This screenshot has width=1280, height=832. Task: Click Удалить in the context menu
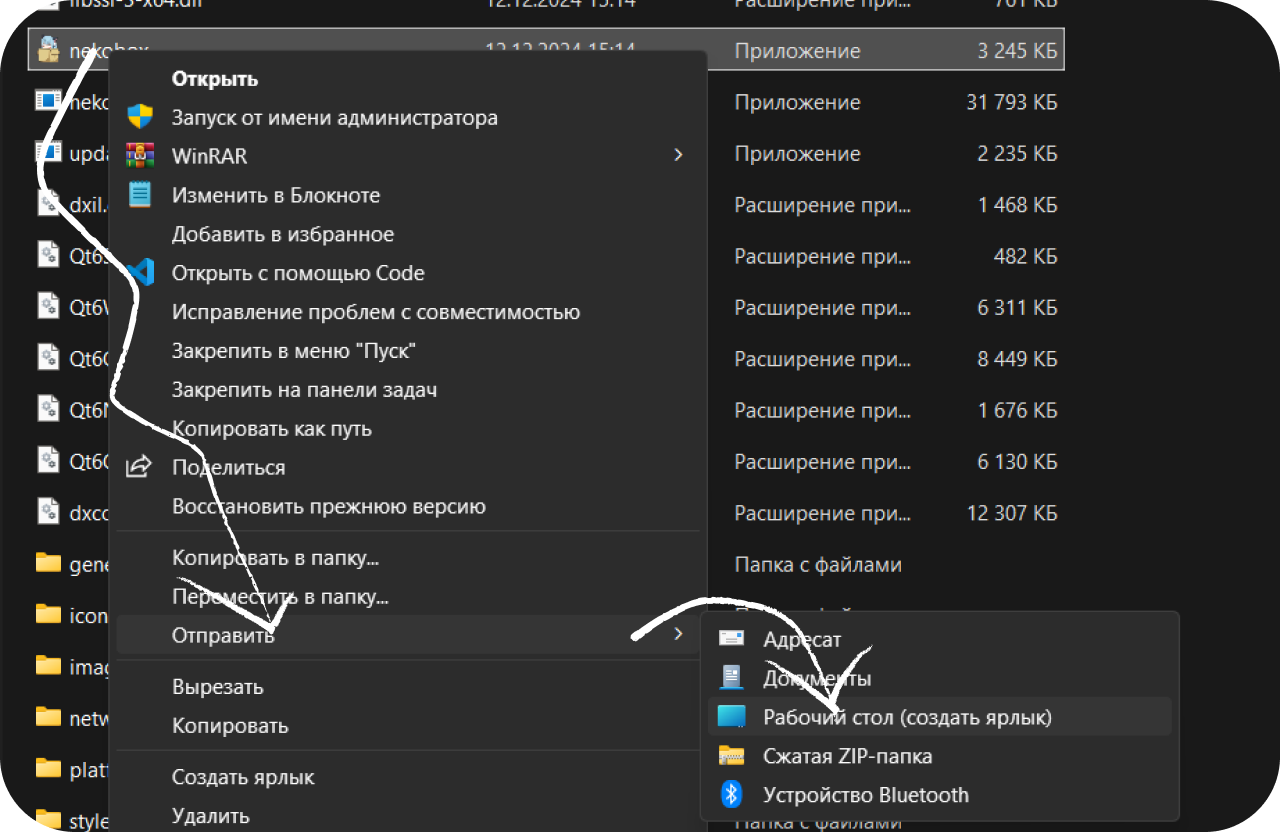click(x=210, y=816)
